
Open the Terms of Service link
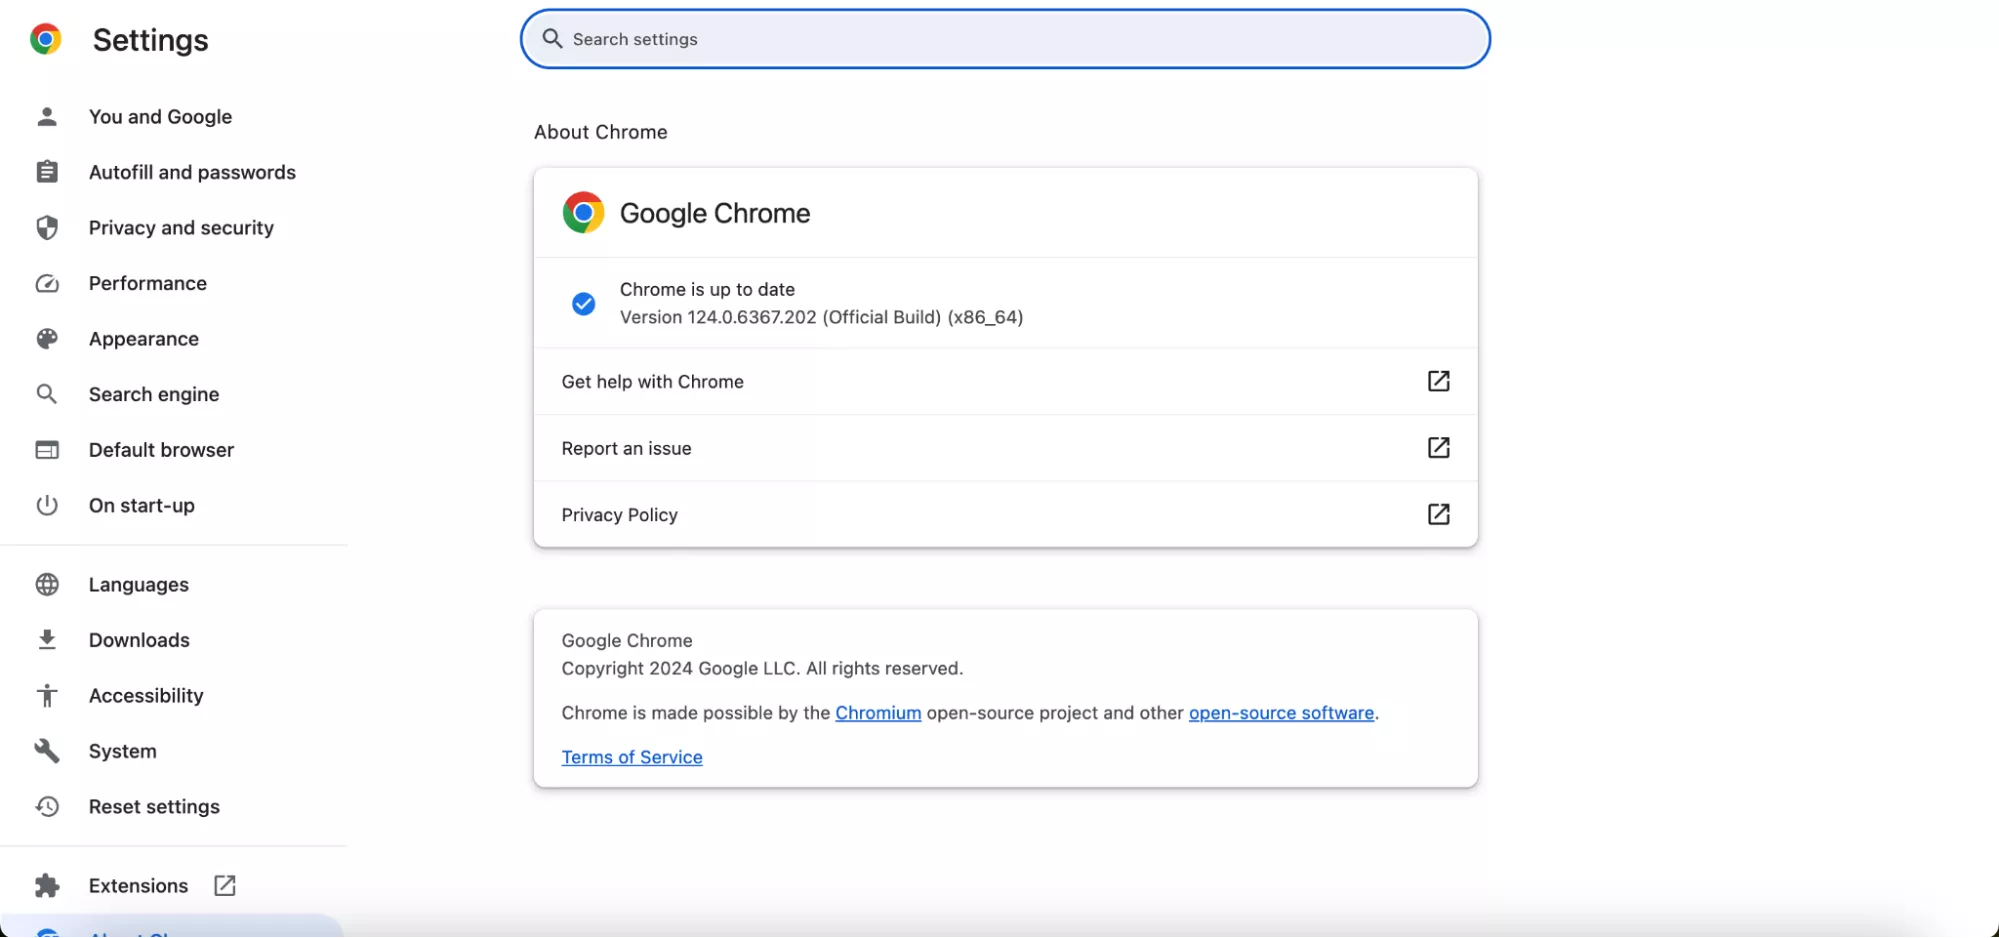pos(632,757)
